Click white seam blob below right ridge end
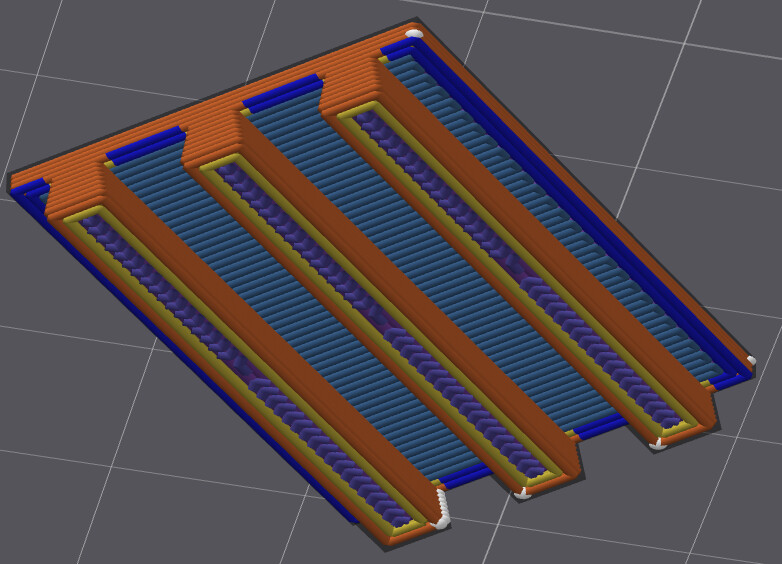The image size is (782, 564). click(657, 444)
